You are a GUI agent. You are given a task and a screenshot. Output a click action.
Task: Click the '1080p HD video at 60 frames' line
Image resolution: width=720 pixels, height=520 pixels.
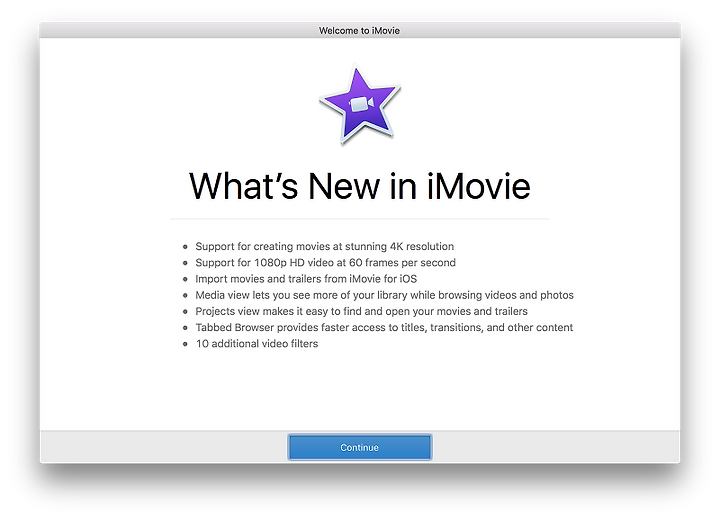326,263
